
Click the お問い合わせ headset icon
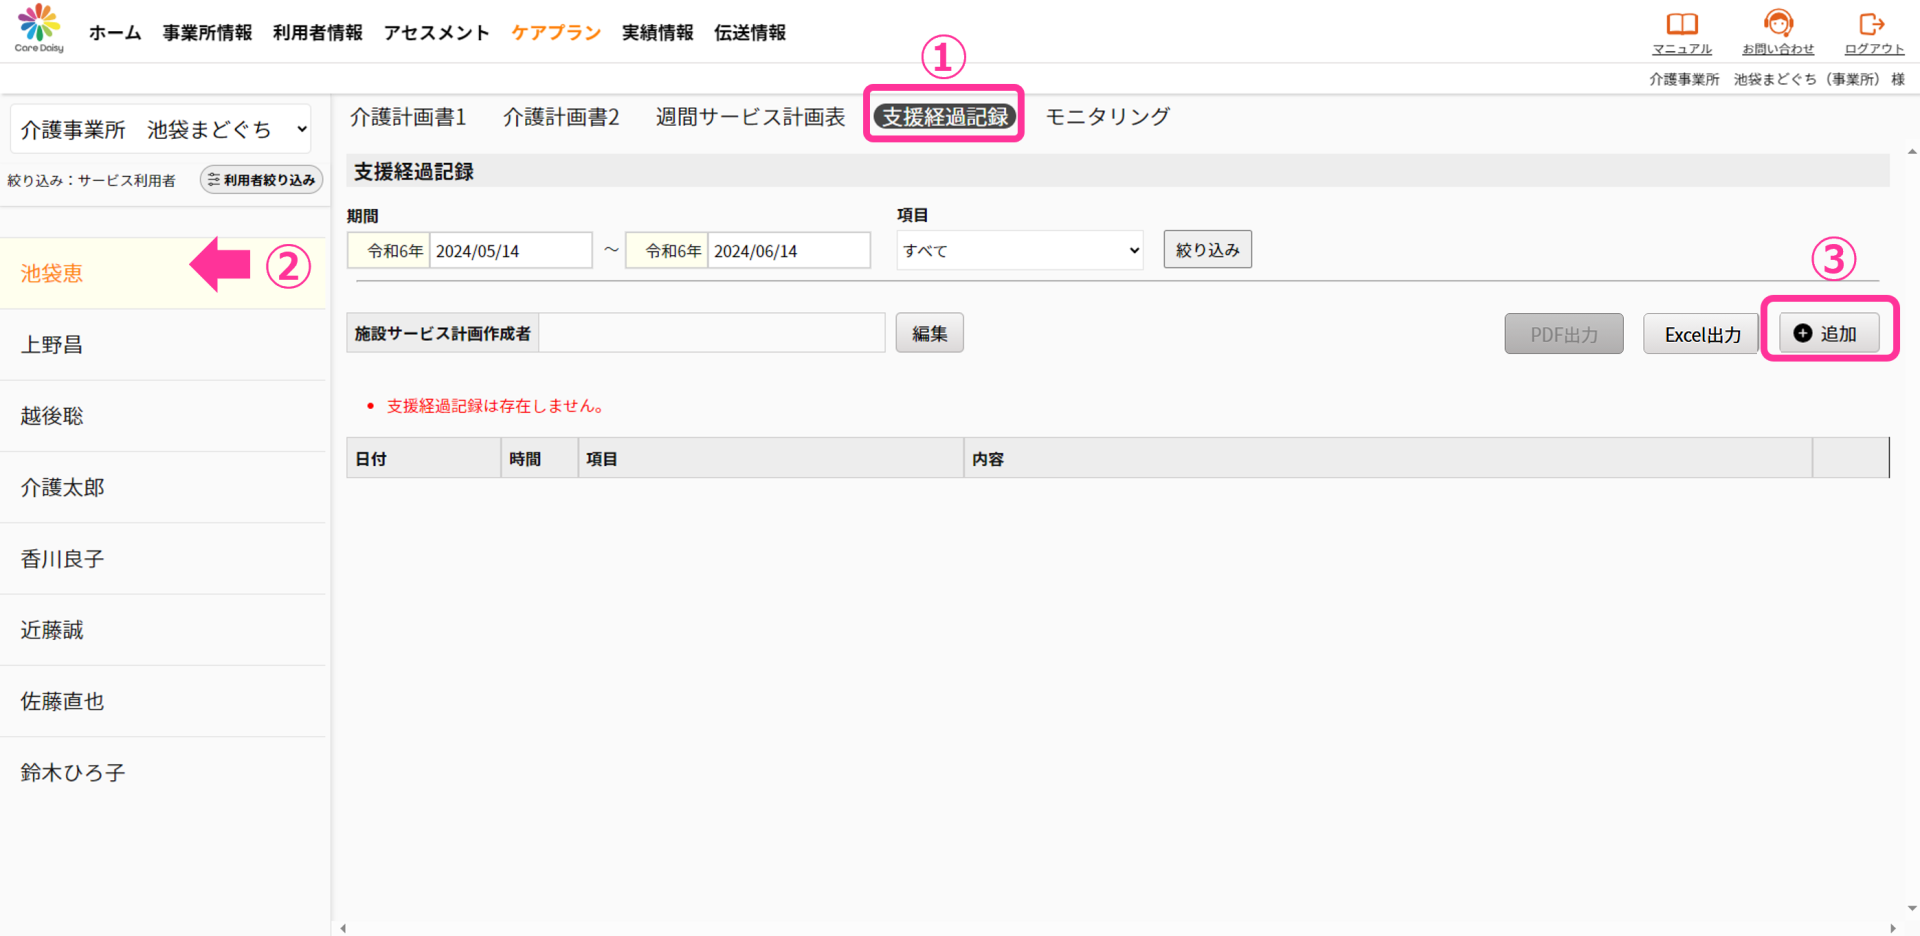coord(1777,24)
